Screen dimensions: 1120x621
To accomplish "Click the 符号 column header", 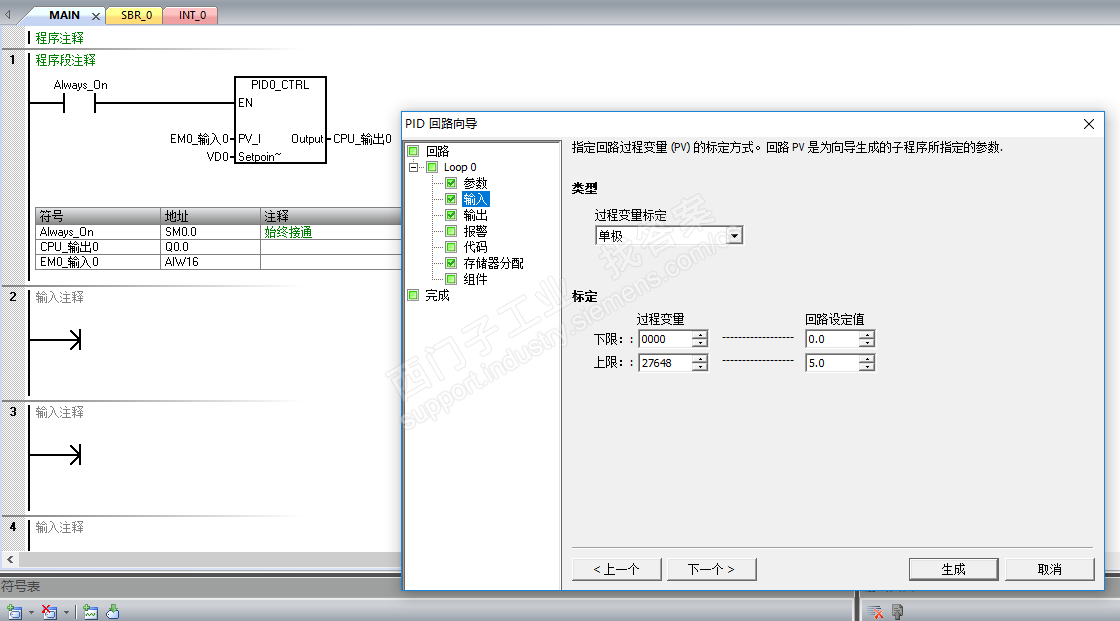I will (98, 216).
